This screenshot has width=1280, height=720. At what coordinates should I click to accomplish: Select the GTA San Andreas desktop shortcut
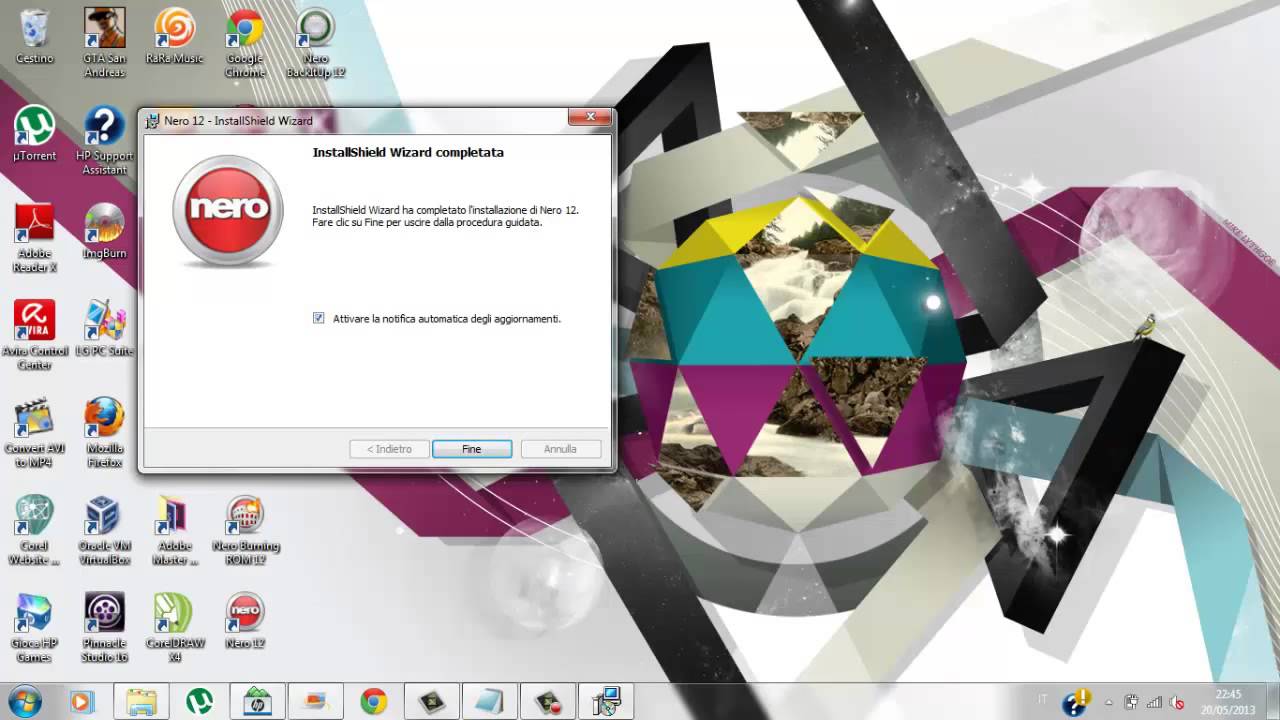click(104, 42)
